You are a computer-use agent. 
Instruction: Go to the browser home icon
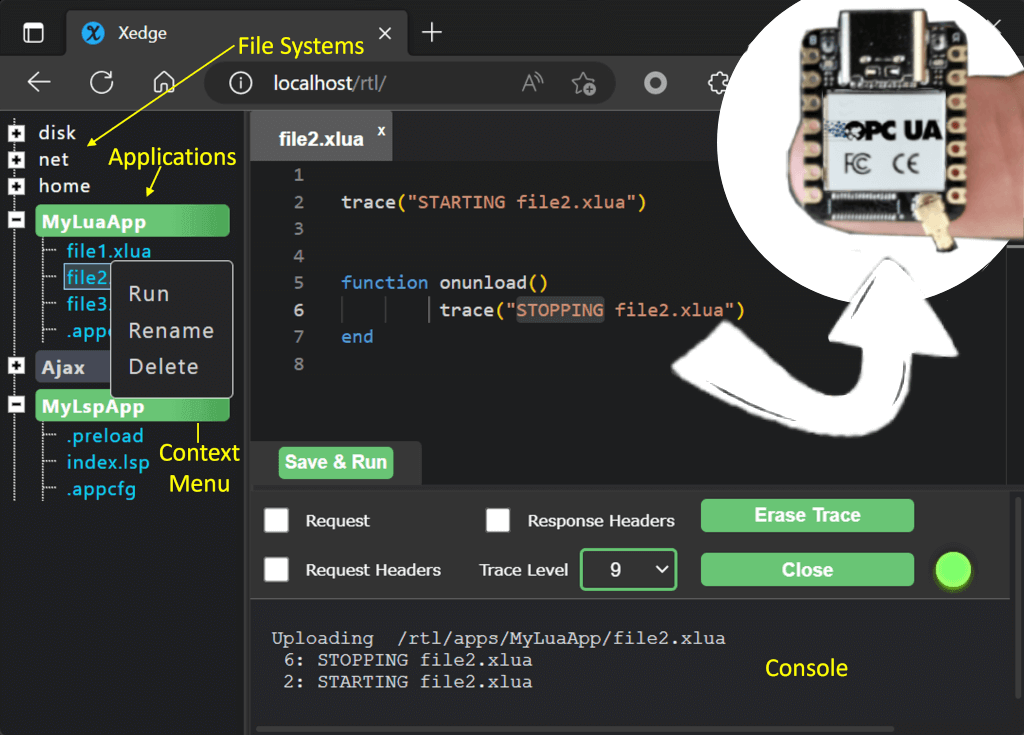[164, 82]
